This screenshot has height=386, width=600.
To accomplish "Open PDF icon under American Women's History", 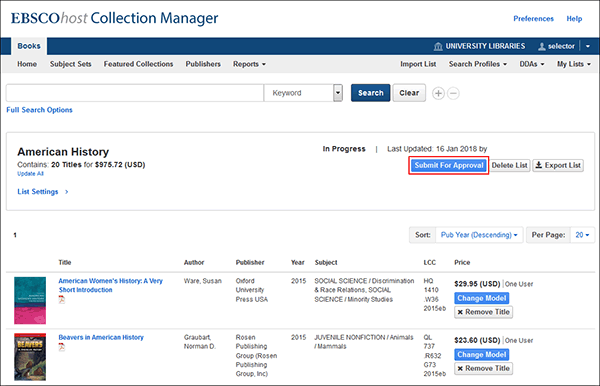I will click(62, 300).
